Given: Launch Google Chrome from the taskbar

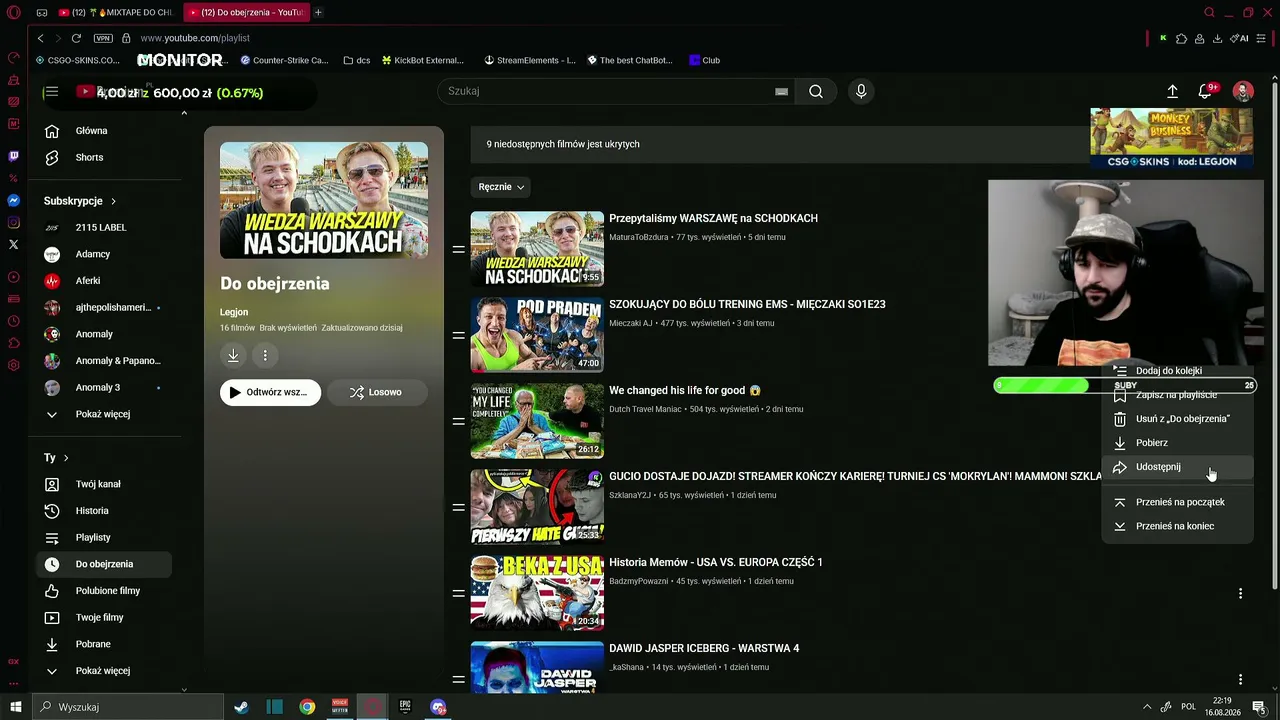Looking at the screenshot, I should click(307, 707).
